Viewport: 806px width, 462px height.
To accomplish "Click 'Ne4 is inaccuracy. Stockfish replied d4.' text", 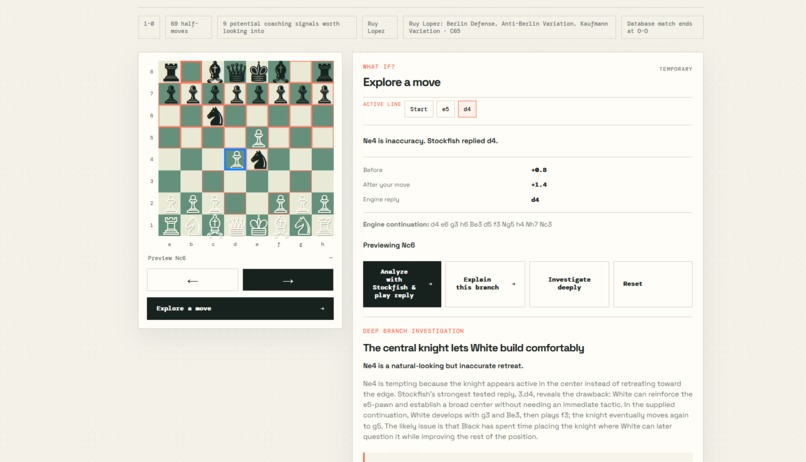I will point(430,141).
